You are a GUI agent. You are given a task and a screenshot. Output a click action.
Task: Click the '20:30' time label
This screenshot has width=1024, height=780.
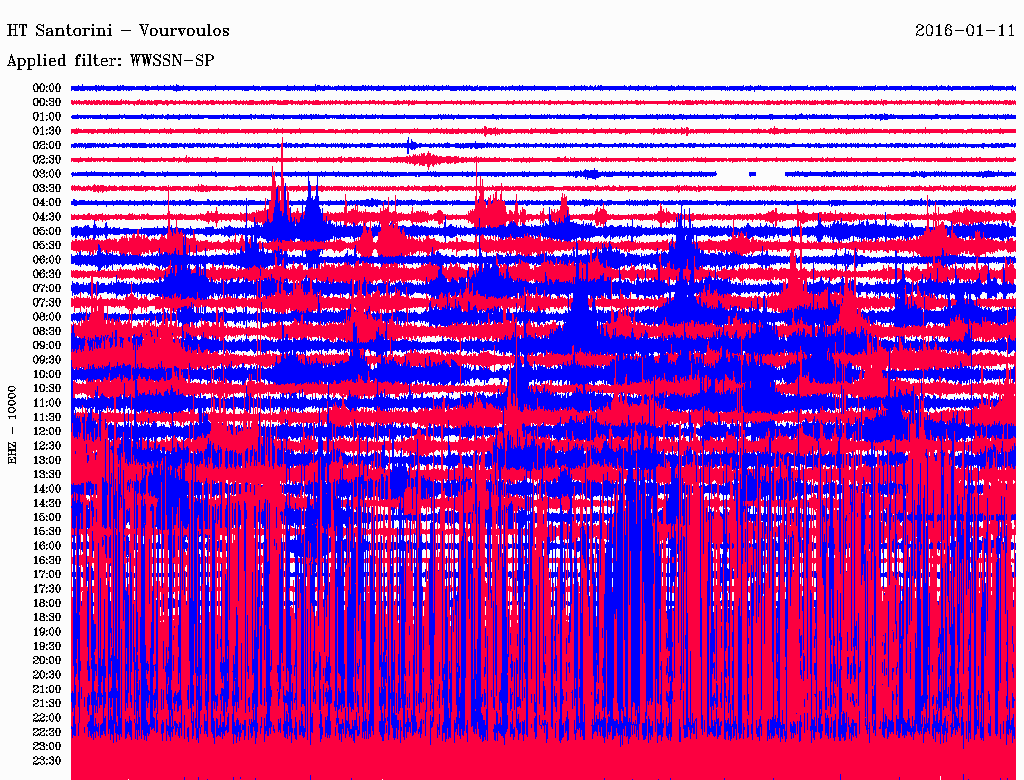pyautogui.click(x=47, y=675)
